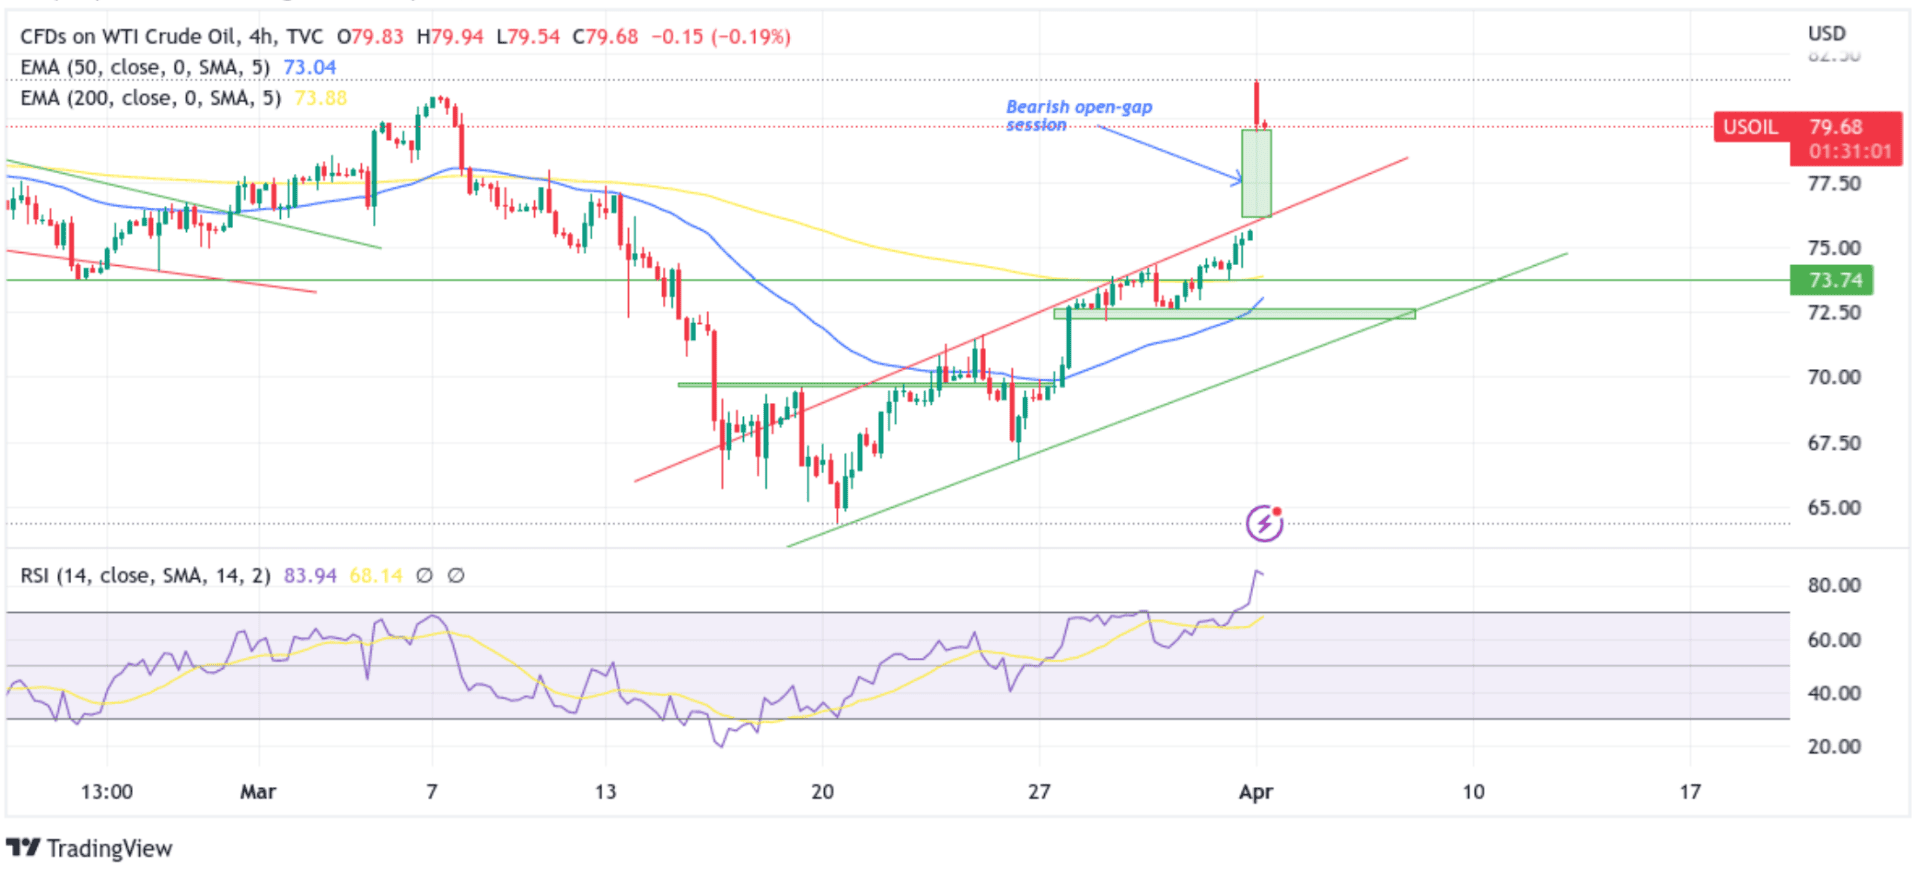Image resolution: width=1915 pixels, height=888 pixels.
Task: Click second empty-set symbol in RSI legend
Action: pyautogui.click(x=456, y=576)
